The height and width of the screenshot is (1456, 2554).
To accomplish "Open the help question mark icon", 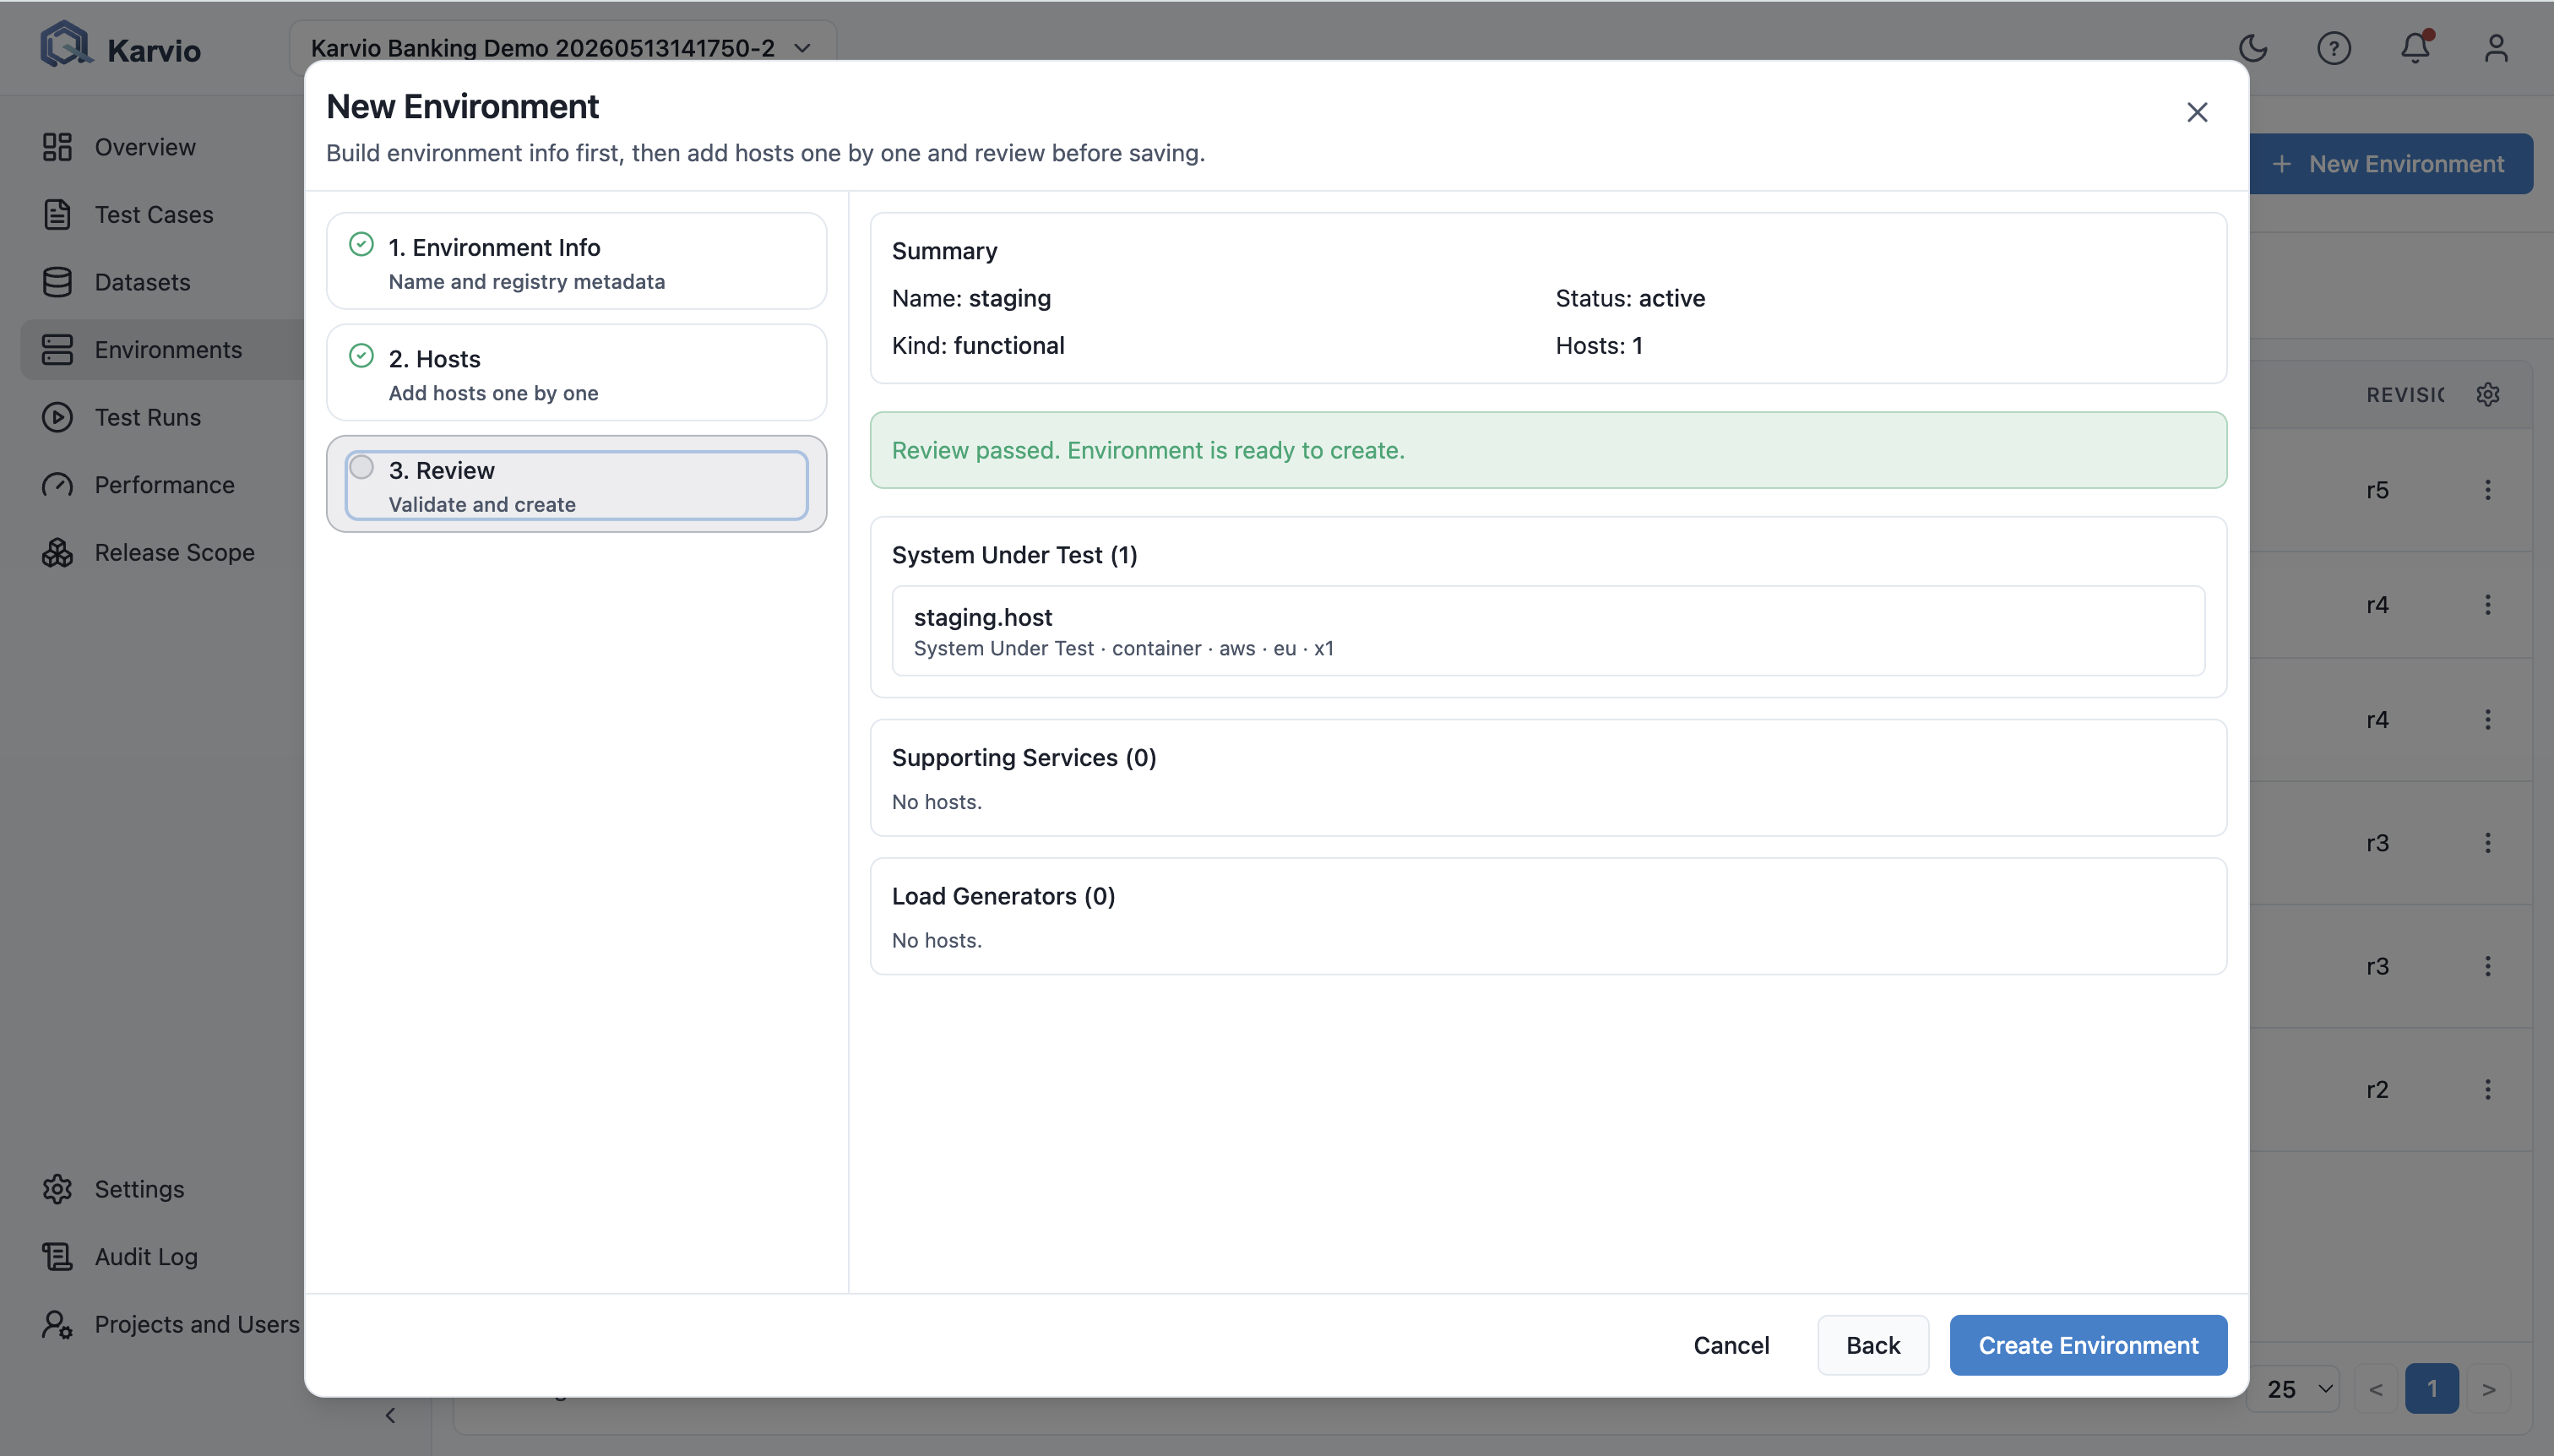I will coord(2333,48).
